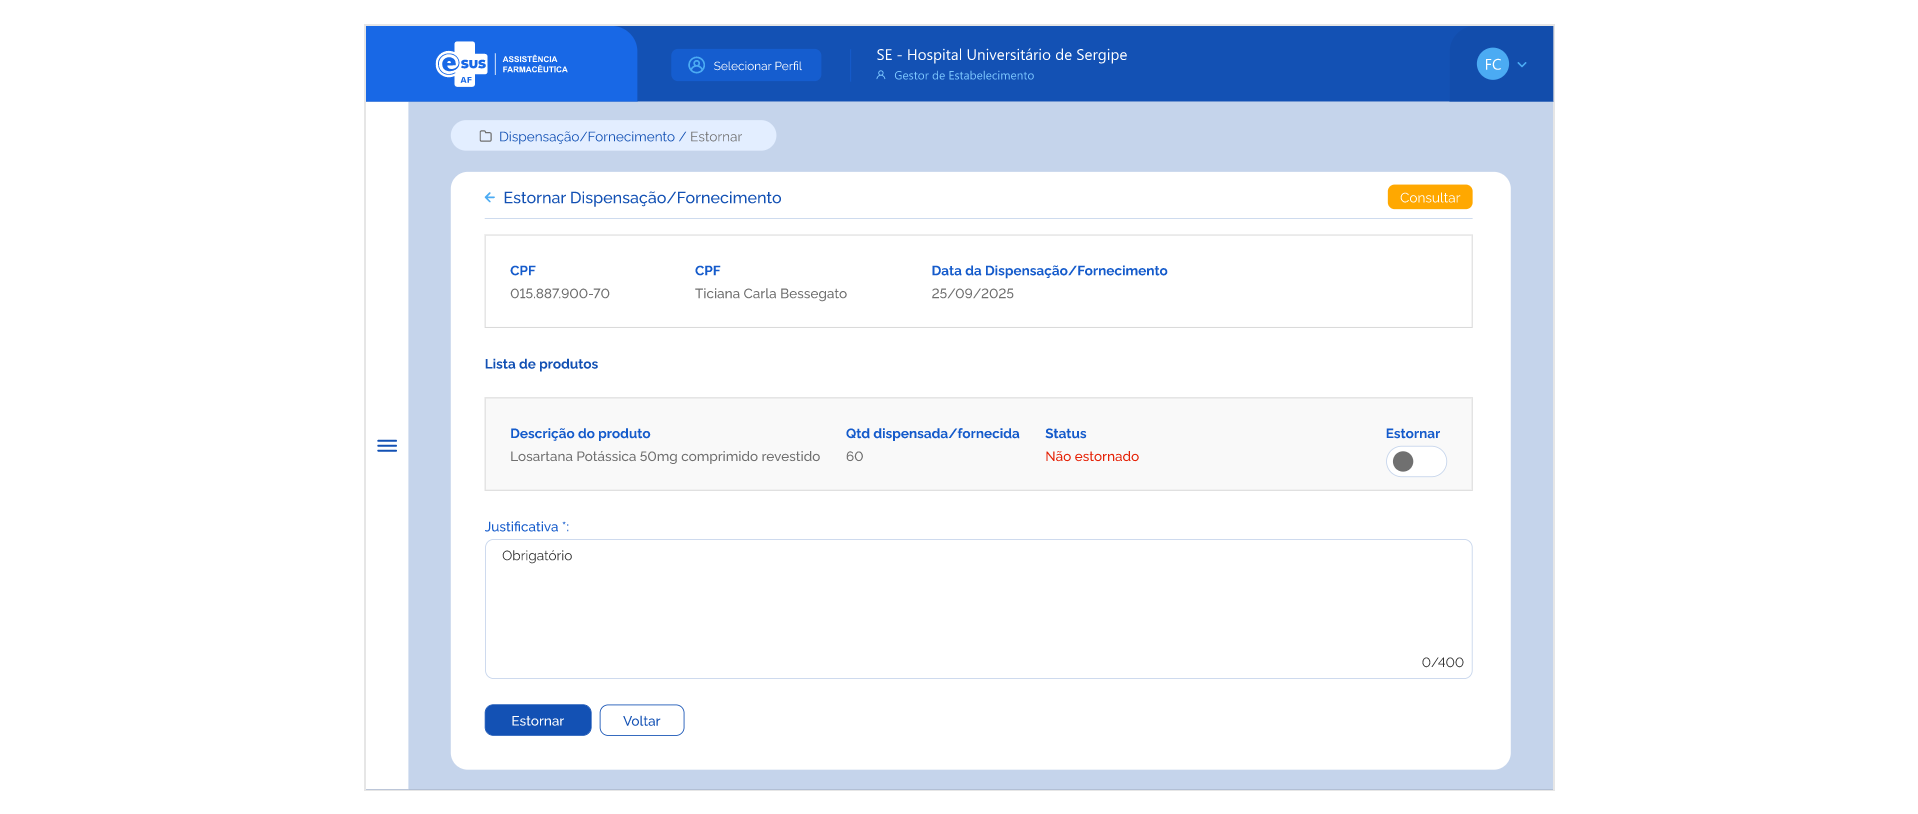Screen dimensions: 1918x814
Task: Click the folder icon in breadcrumb
Action: 486,137
